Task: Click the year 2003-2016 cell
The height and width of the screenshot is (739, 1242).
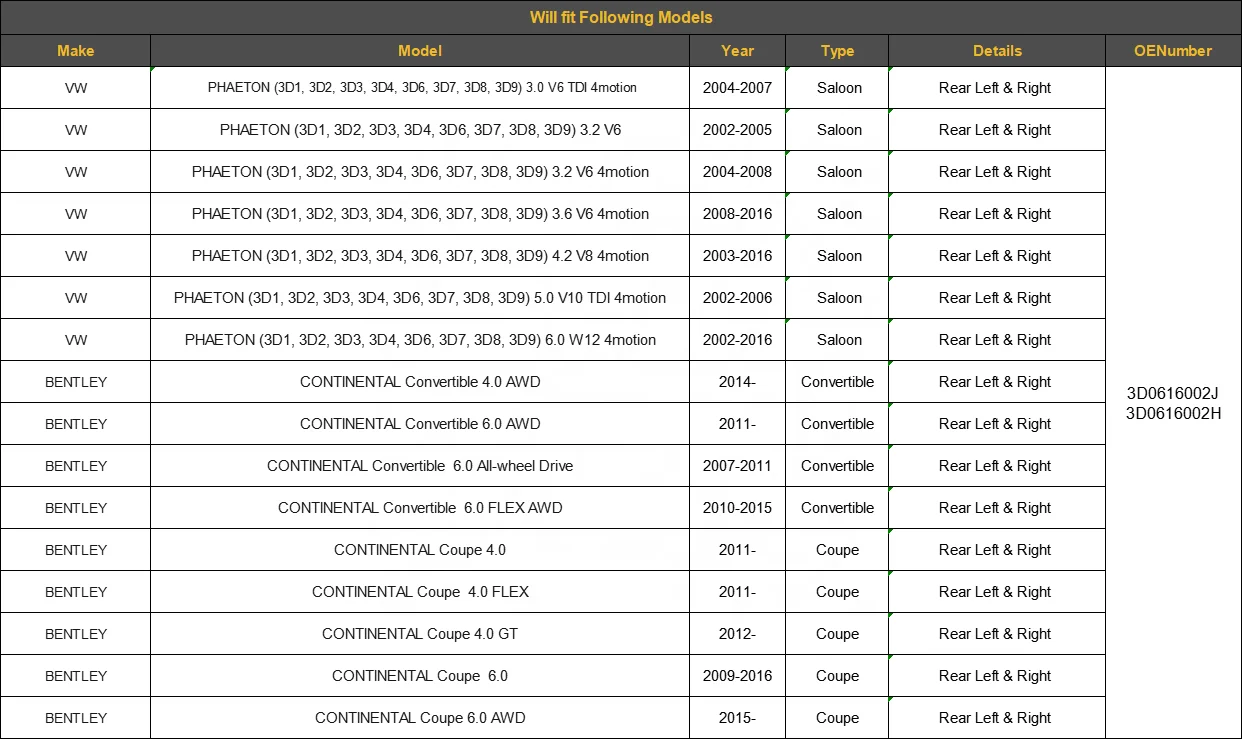Action: click(737, 256)
